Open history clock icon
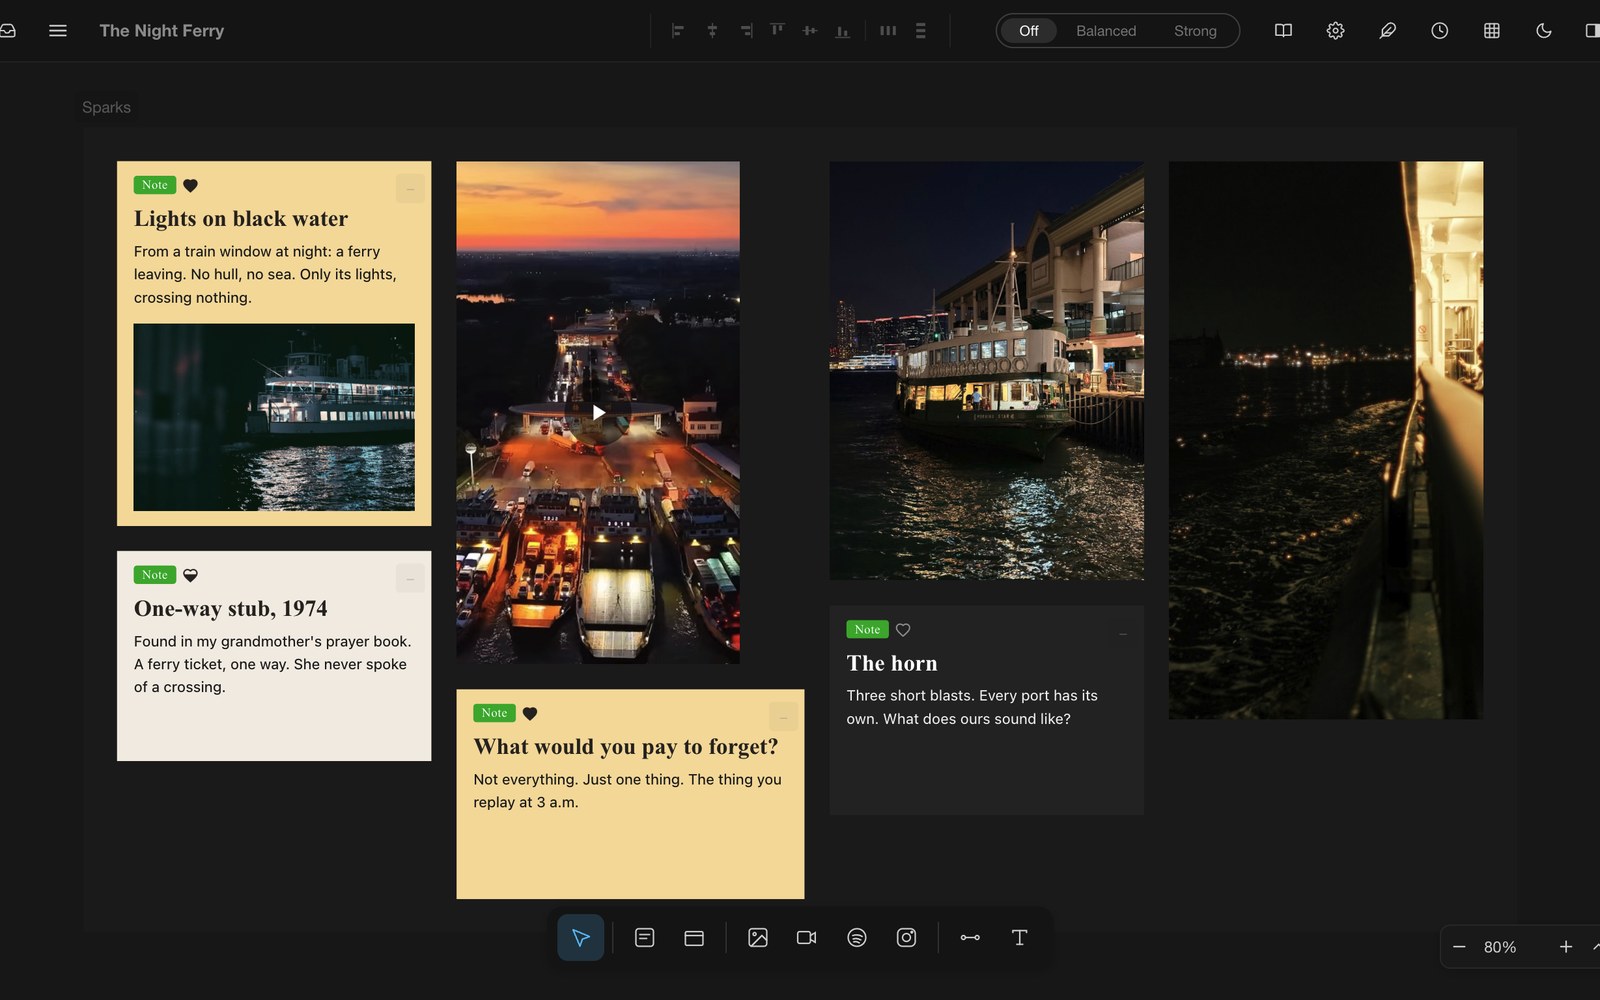Viewport: 1600px width, 1000px height. [x=1439, y=31]
